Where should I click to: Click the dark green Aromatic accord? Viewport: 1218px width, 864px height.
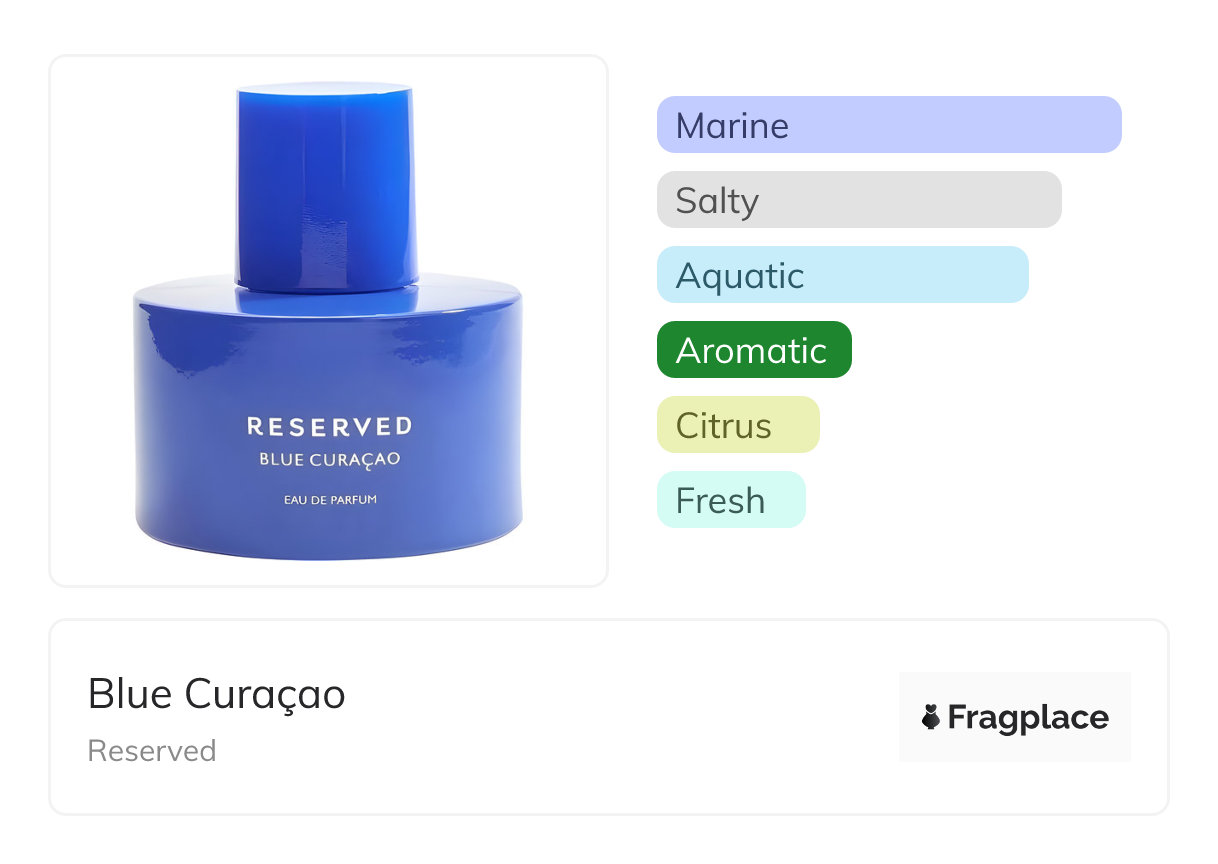[754, 350]
